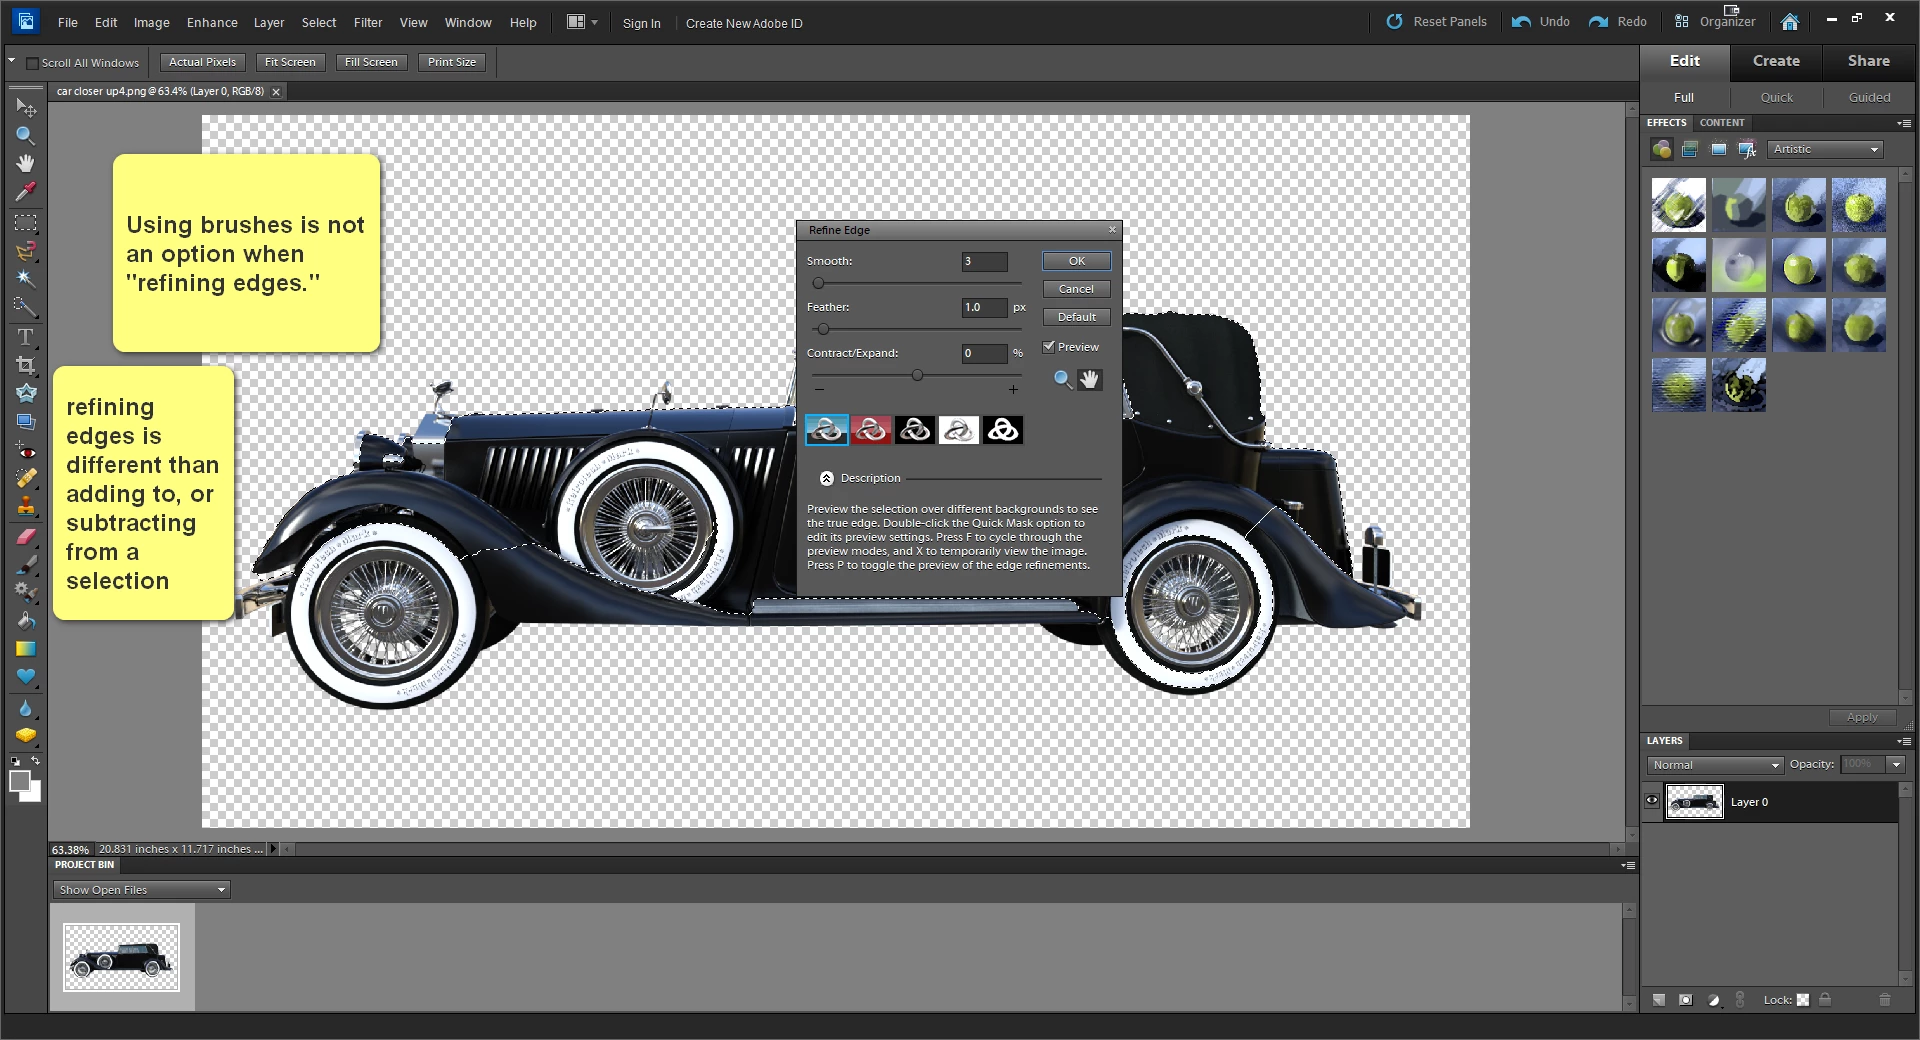Image resolution: width=1920 pixels, height=1040 pixels.
Task: Open the Normal blend mode dropdown
Action: click(1715, 765)
